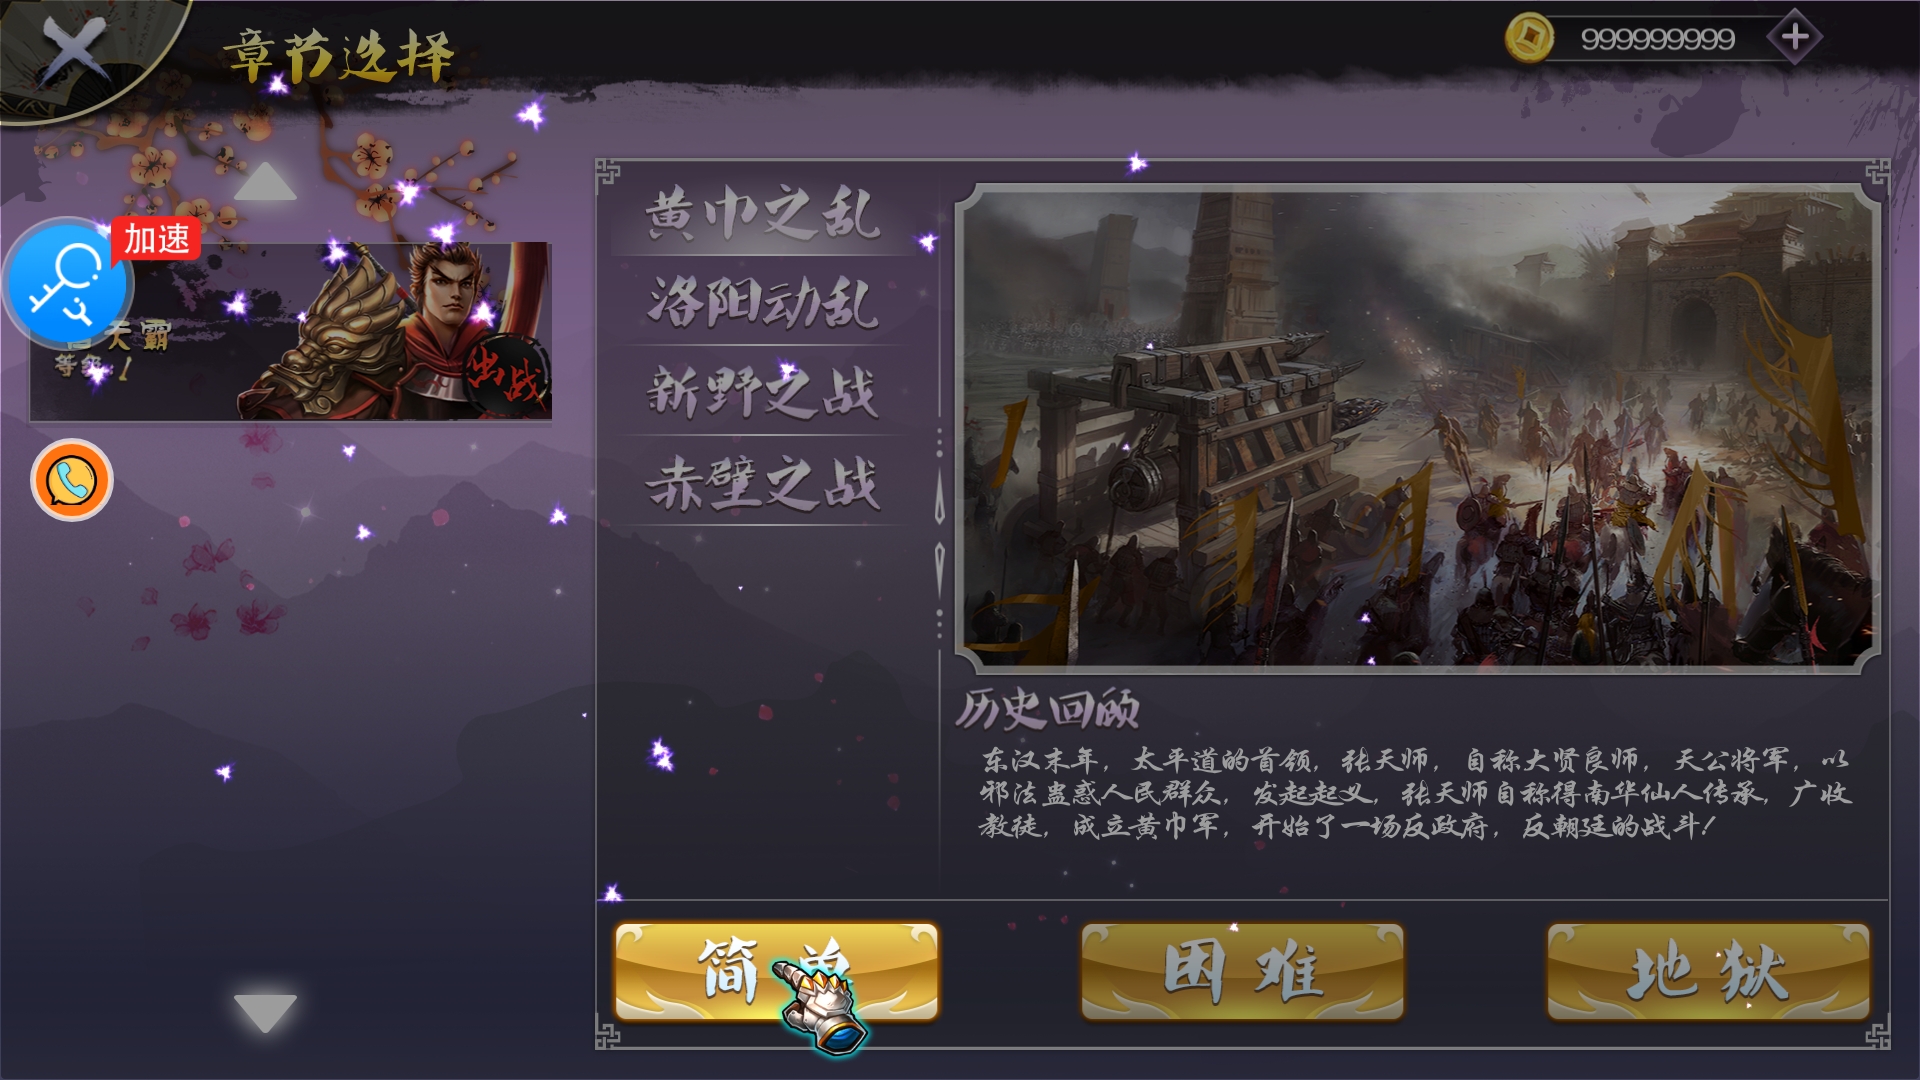Start the 地狱 hell difficulty
This screenshot has height=1080, width=1920.
coord(1709,971)
